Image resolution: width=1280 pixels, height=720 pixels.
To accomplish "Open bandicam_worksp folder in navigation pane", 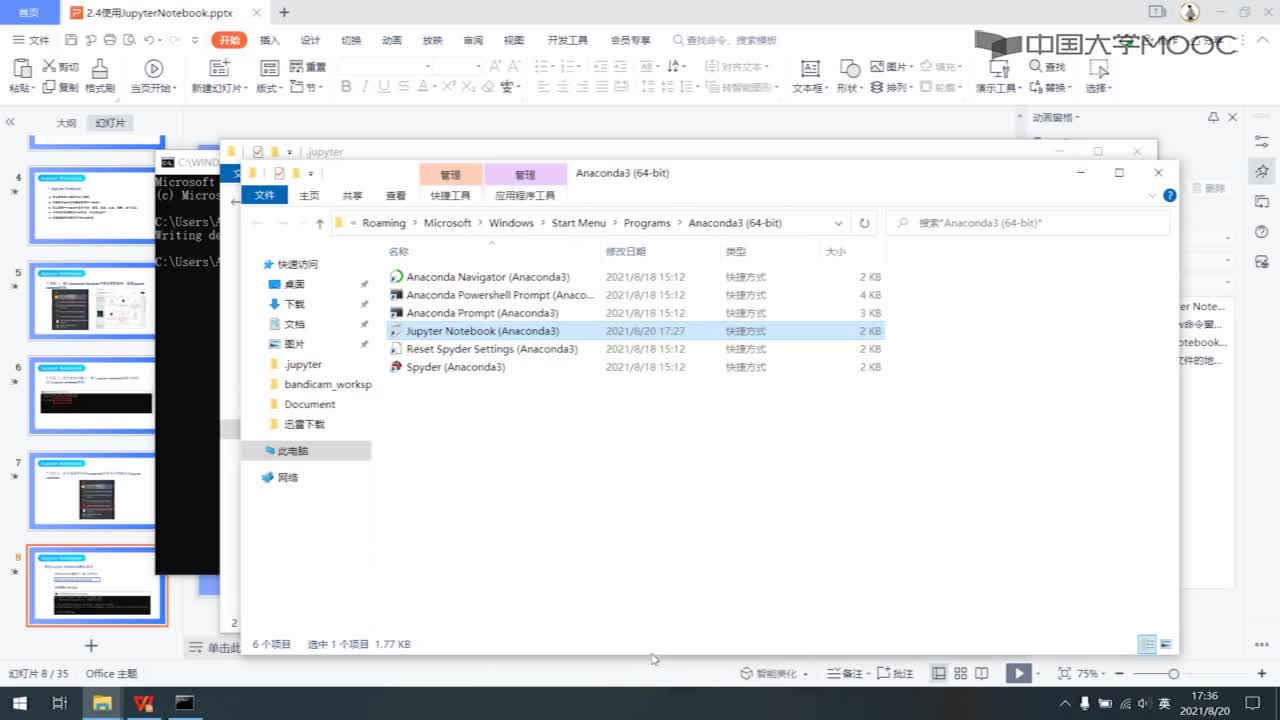I will click(x=320, y=384).
